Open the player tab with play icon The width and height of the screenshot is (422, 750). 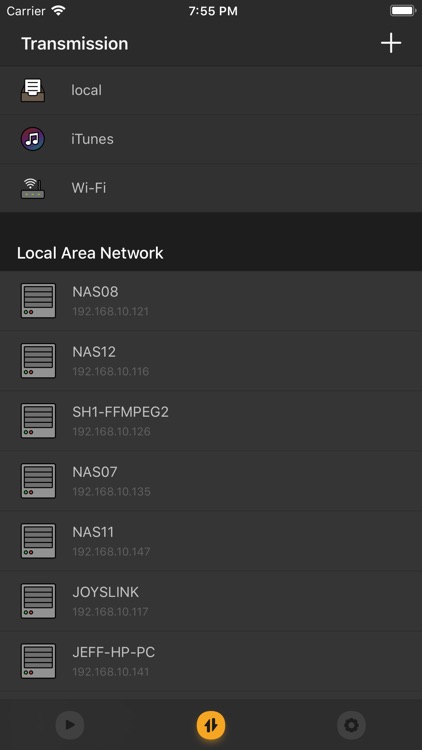[70, 725]
